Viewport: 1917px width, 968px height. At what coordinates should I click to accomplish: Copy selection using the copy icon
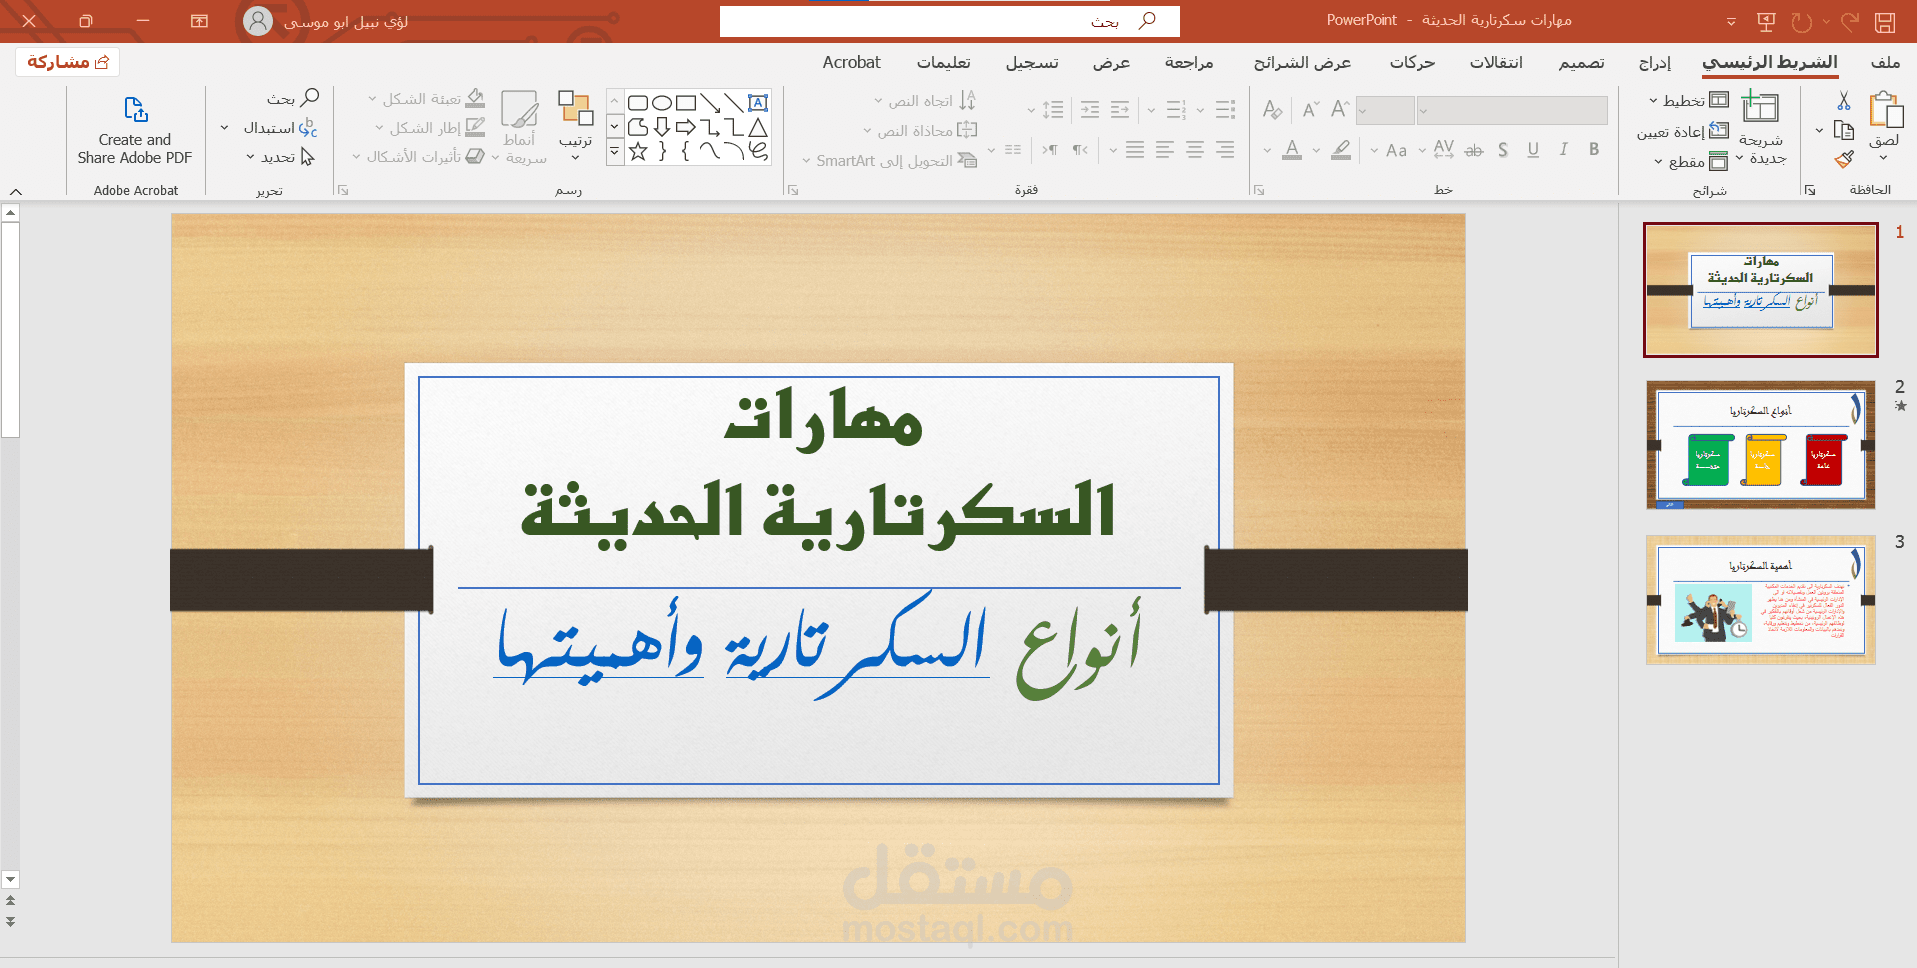tap(1844, 130)
